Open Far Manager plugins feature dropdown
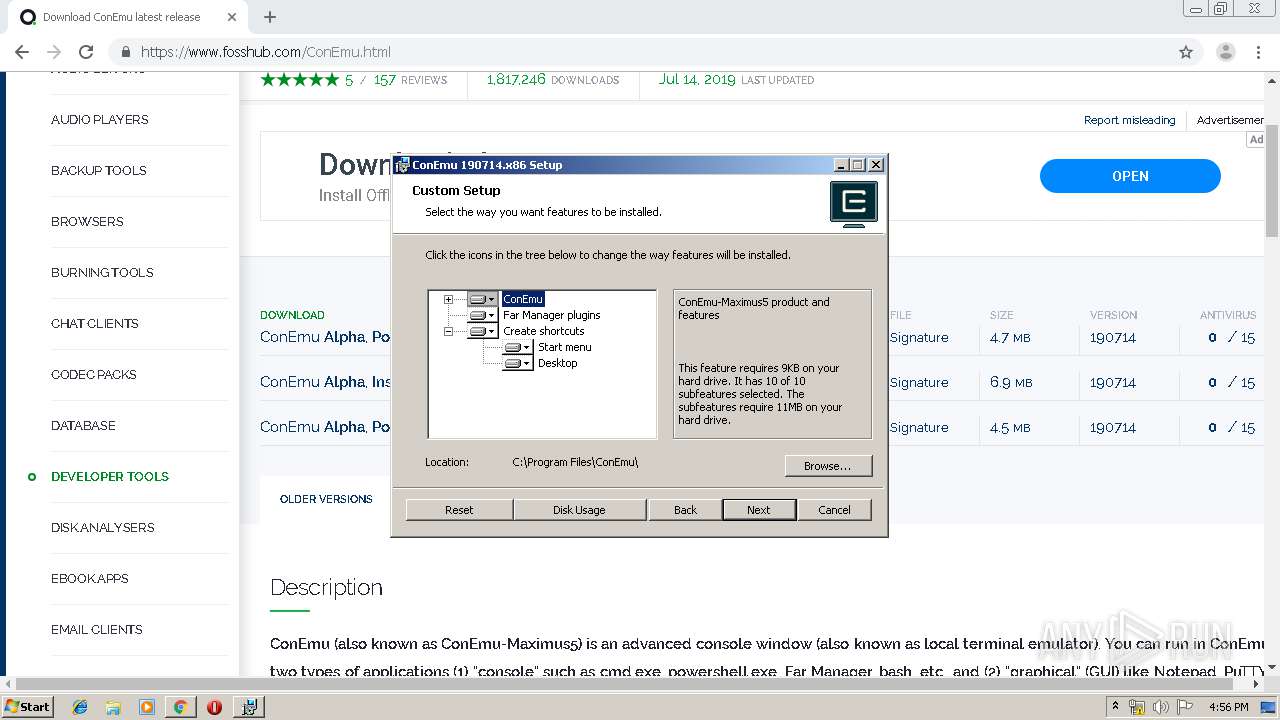This screenshot has width=1280, height=720. [x=483, y=315]
